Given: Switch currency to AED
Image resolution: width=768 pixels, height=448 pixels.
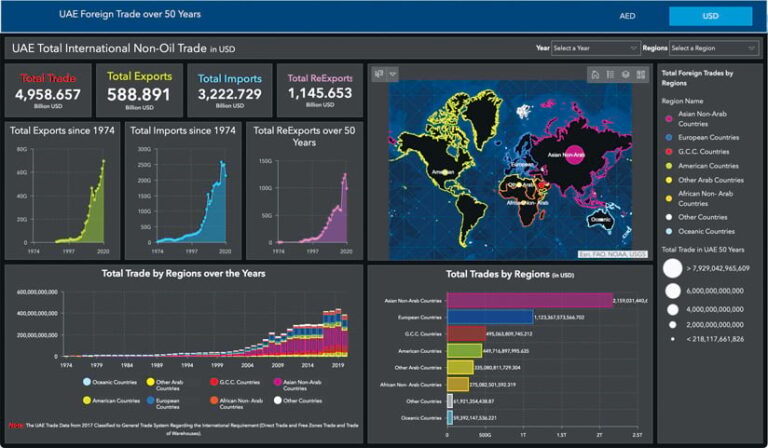Looking at the screenshot, I should 627,16.
